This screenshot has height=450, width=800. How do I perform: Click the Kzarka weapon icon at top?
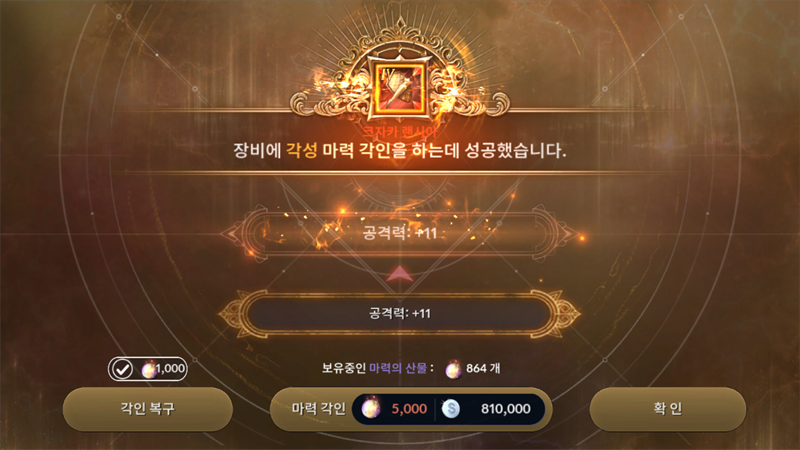click(x=400, y=89)
